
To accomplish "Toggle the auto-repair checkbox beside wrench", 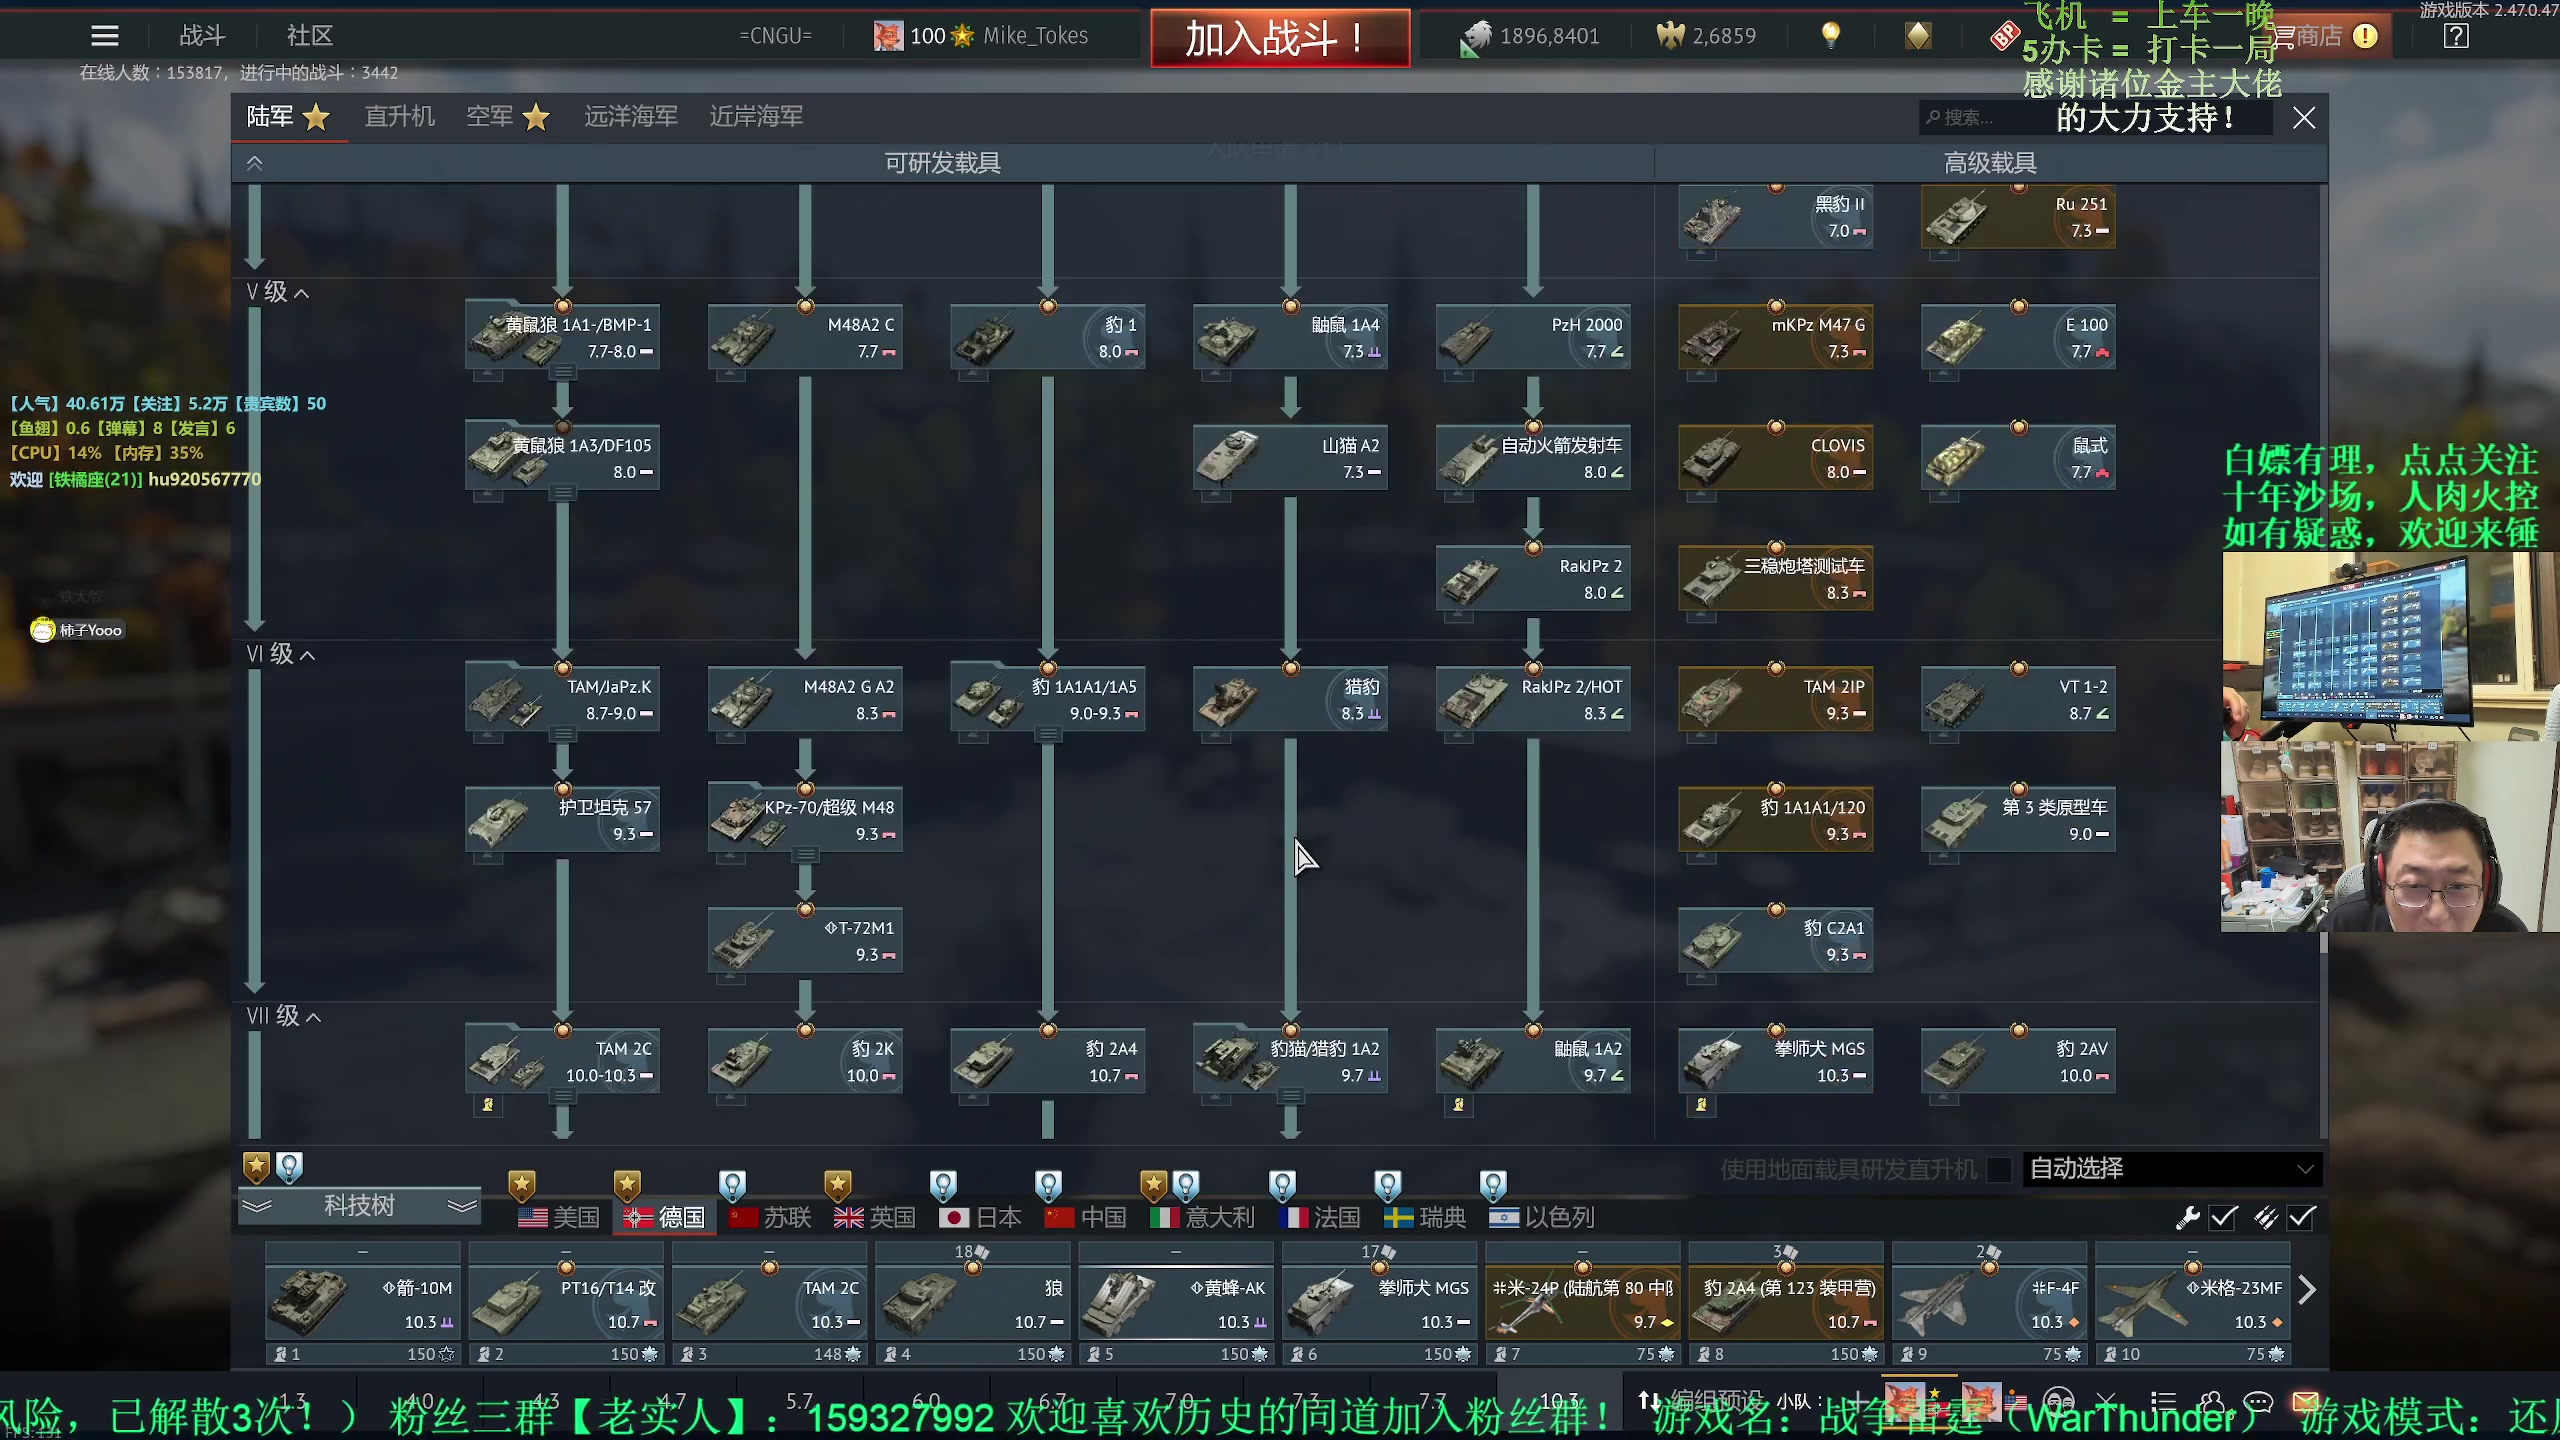I will (x=2224, y=1217).
